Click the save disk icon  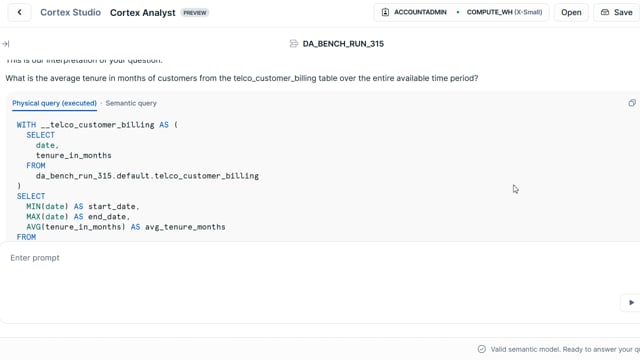pos(605,12)
